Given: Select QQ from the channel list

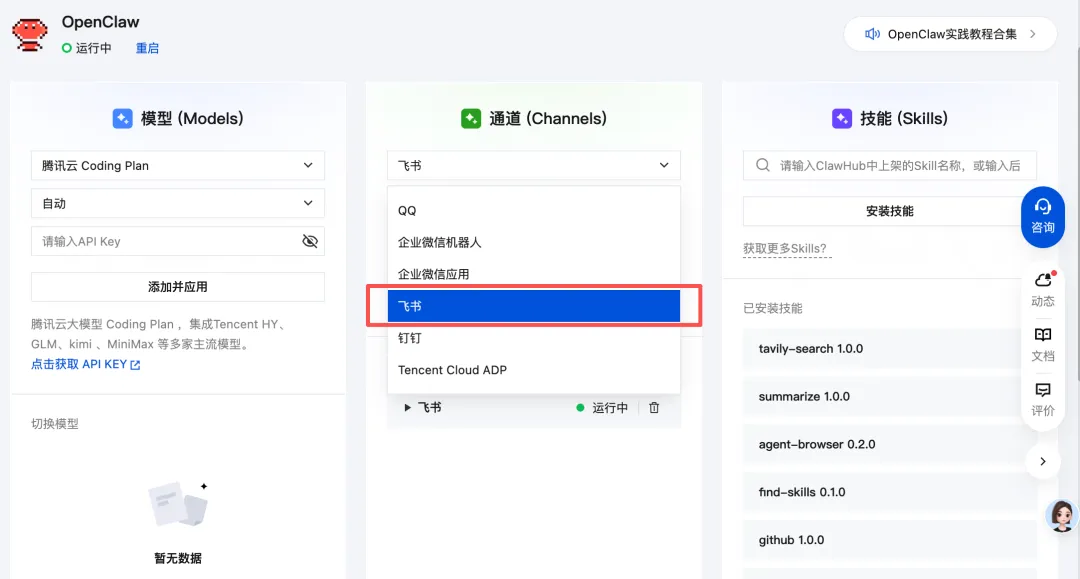Looking at the screenshot, I should [x=534, y=211].
